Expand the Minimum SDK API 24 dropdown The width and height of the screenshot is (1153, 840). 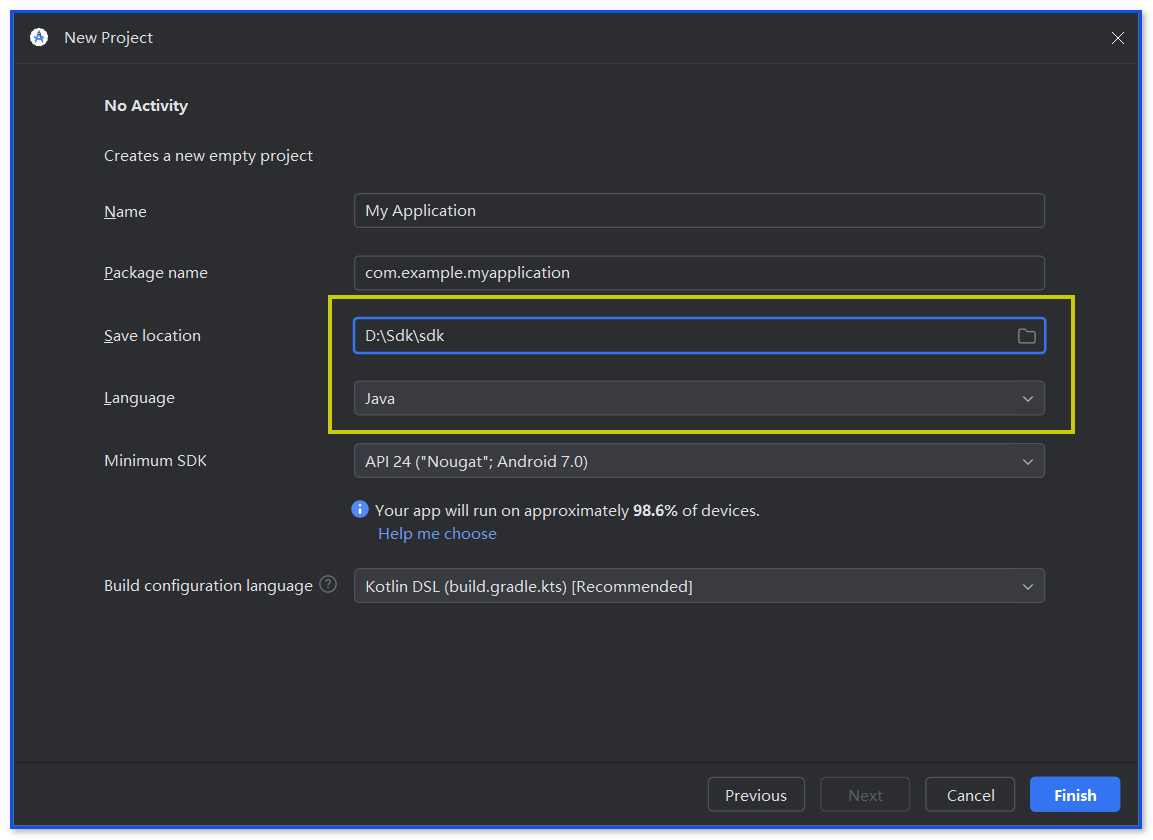point(699,461)
